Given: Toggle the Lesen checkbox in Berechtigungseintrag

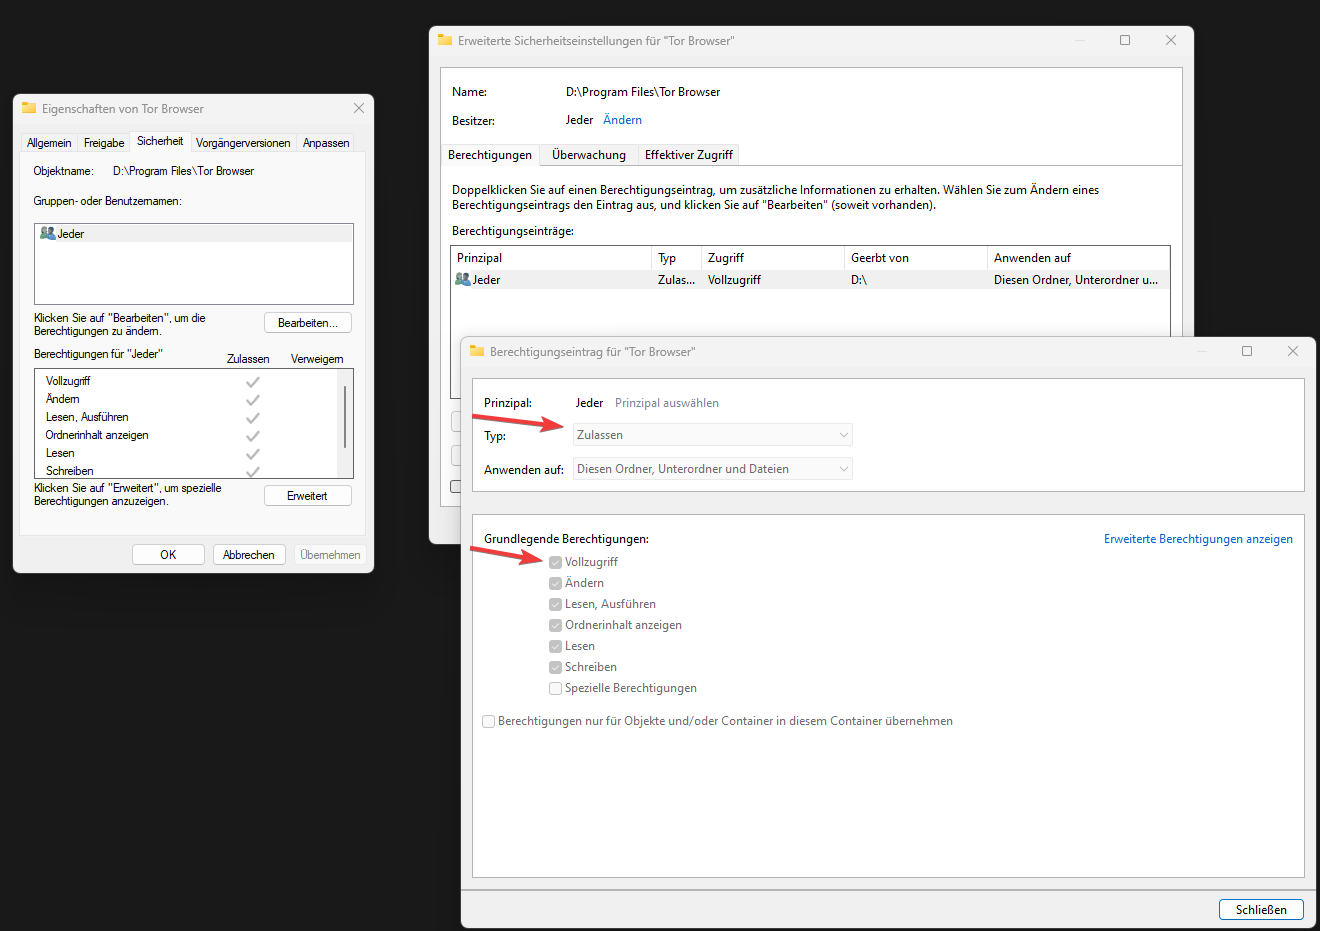Looking at the screenshot, I should [x=555, y=646].
